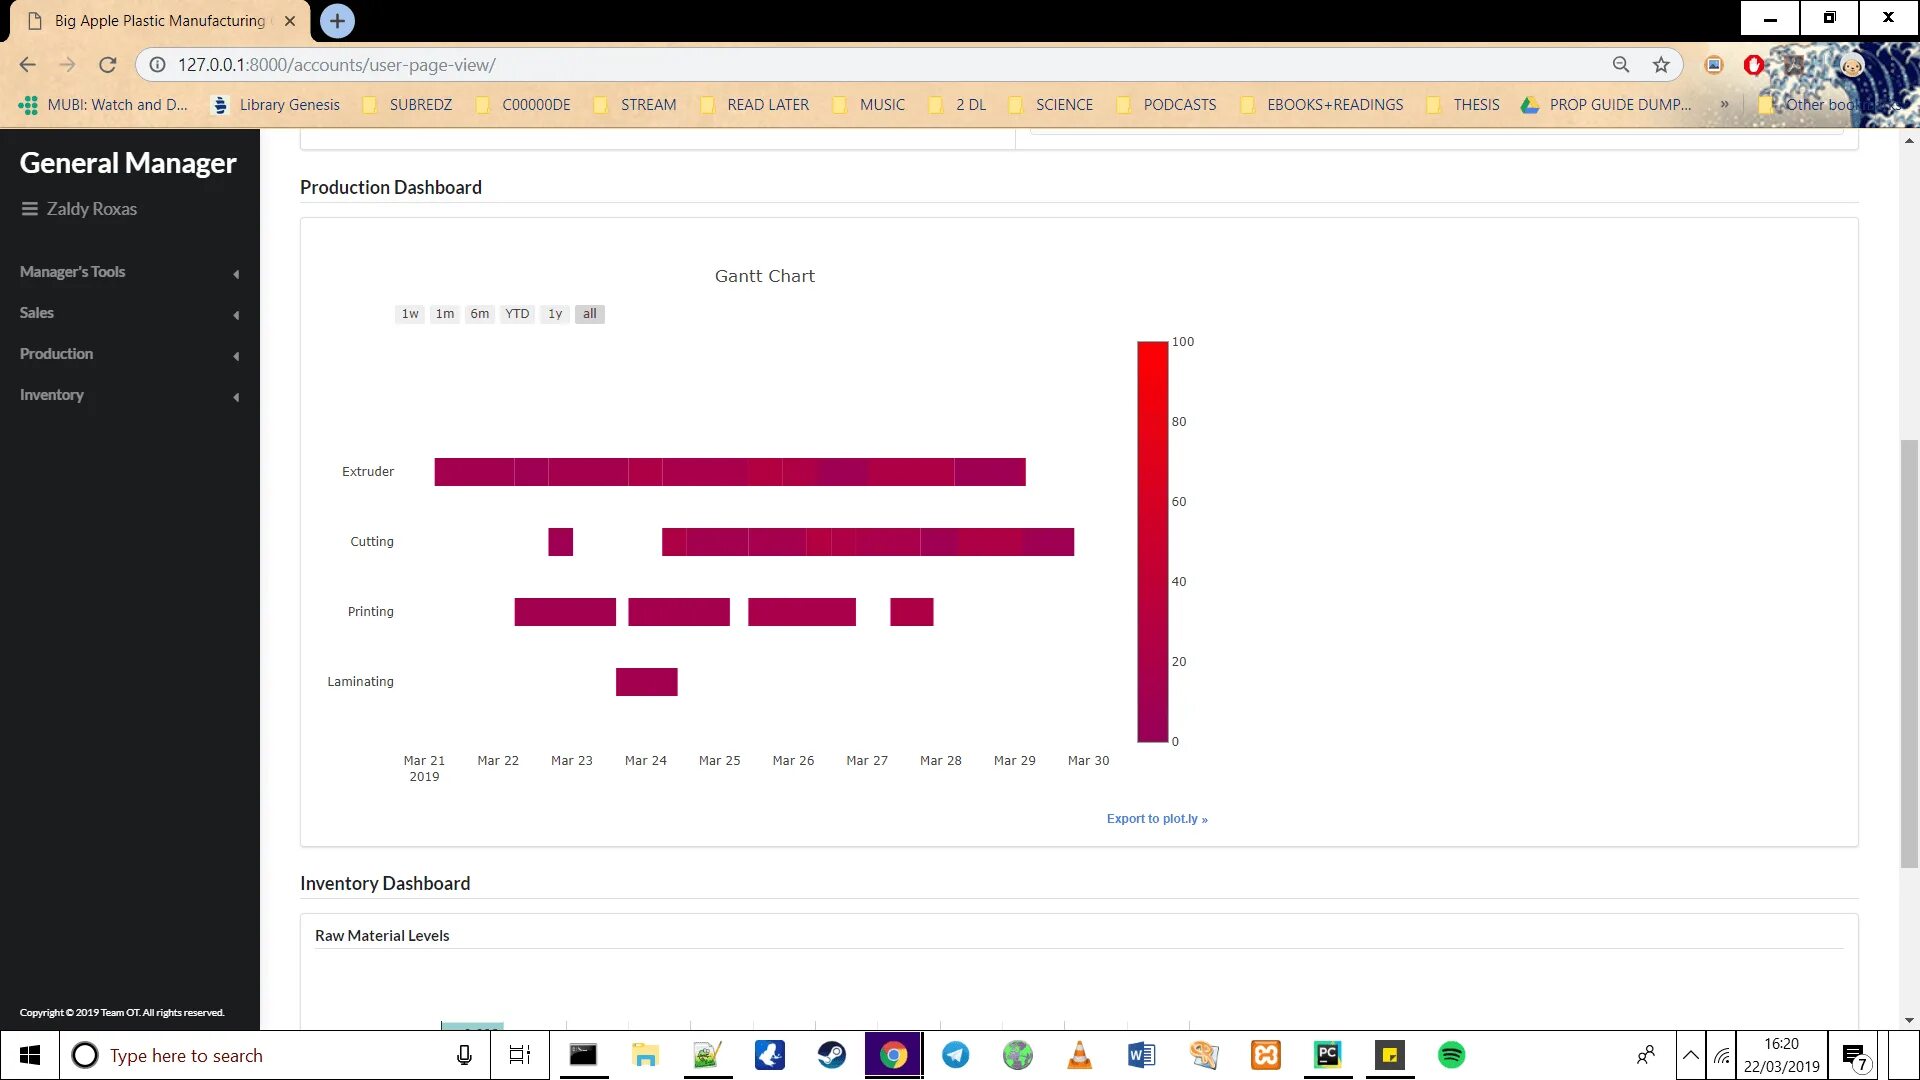Expand the Inventory sidebar section

click(x=52, y=395)
